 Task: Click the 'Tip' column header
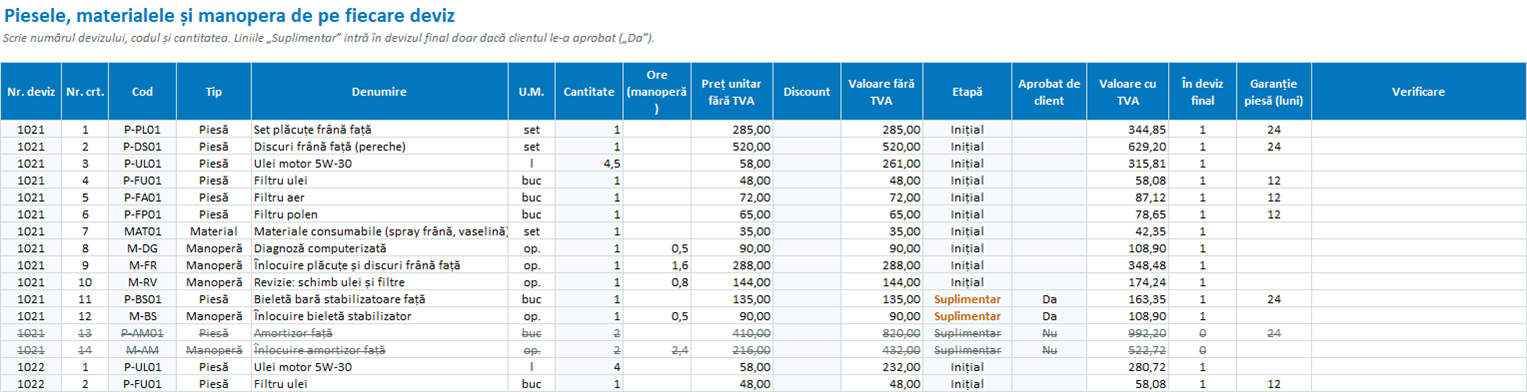214,91
